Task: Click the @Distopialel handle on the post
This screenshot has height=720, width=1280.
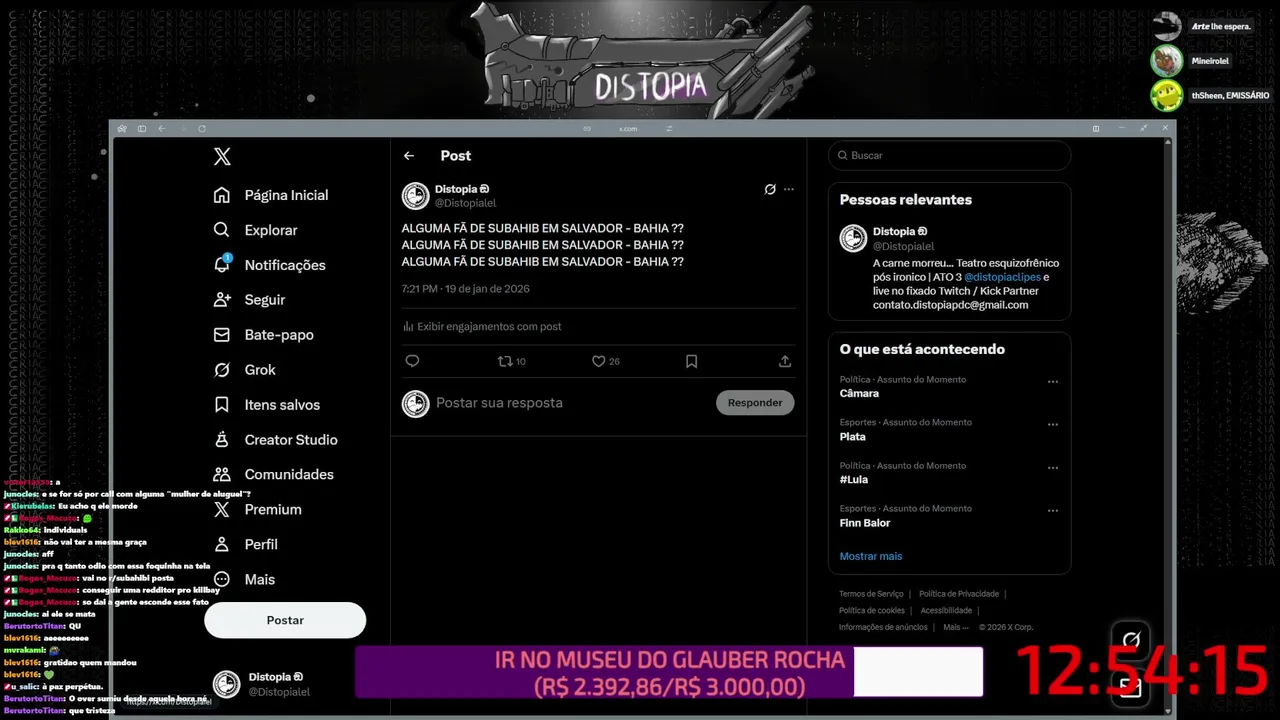Action: pos(465,203)
